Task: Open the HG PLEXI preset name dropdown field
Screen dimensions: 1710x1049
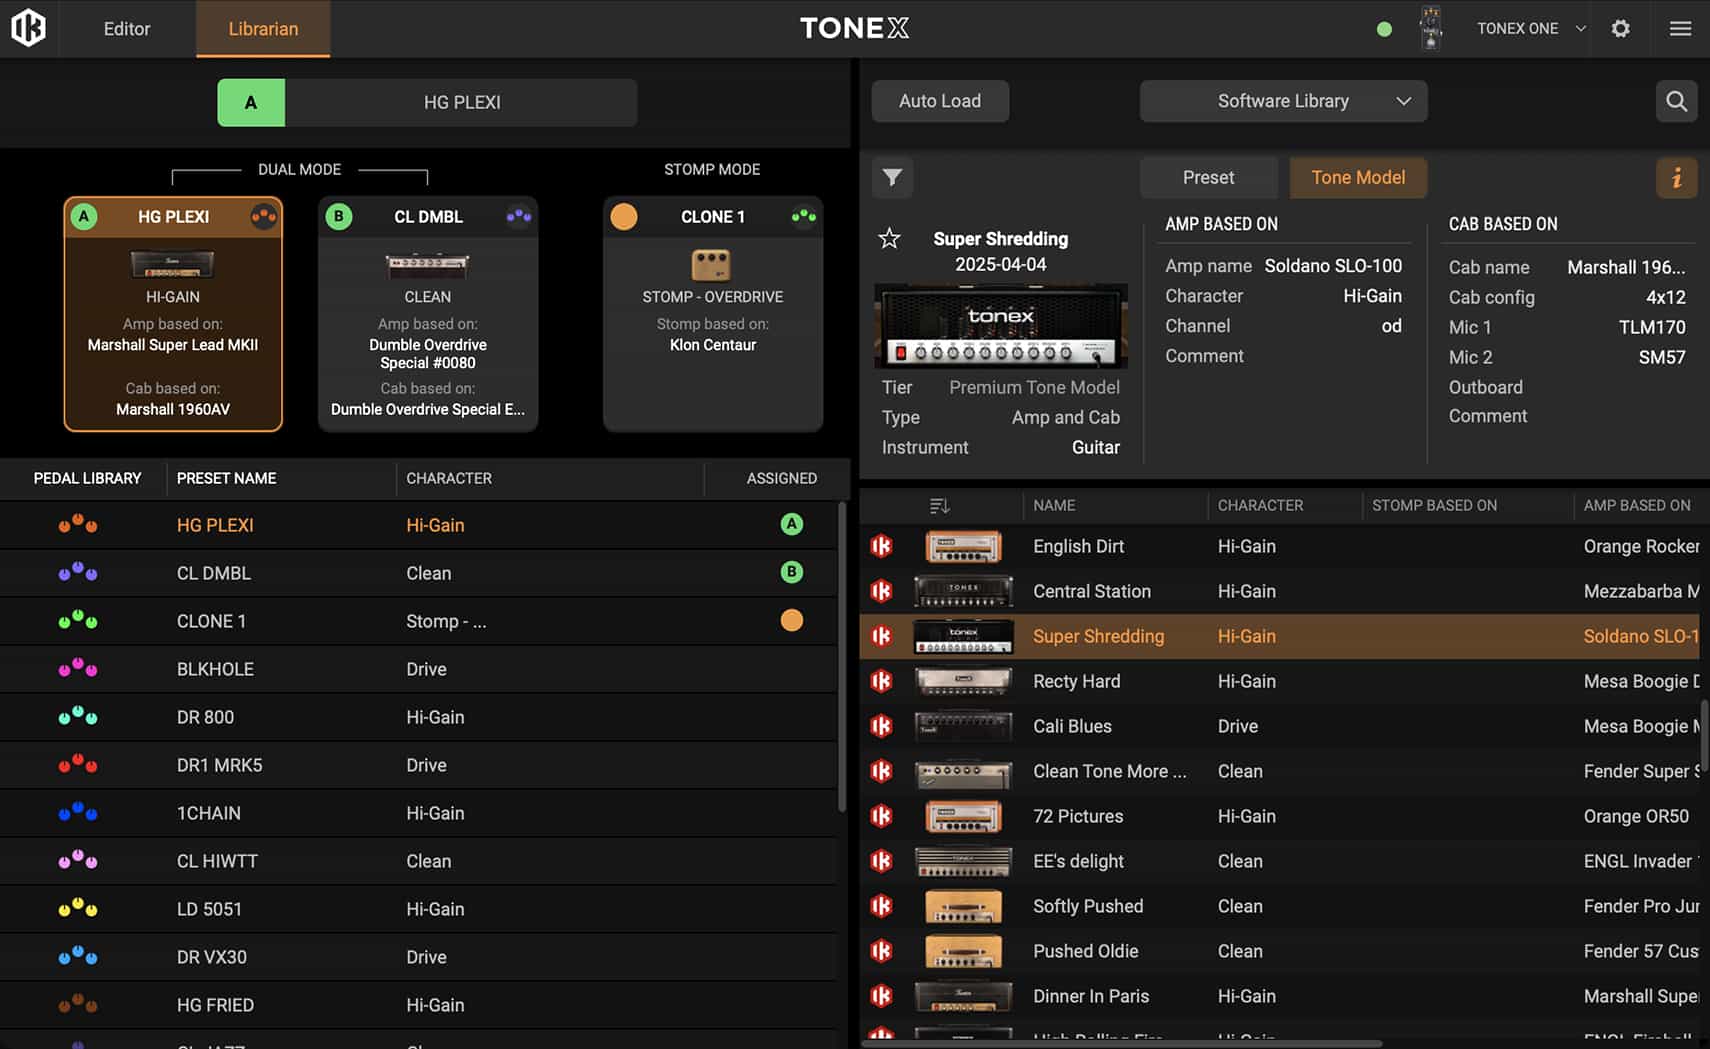Action: click(461, 102)
